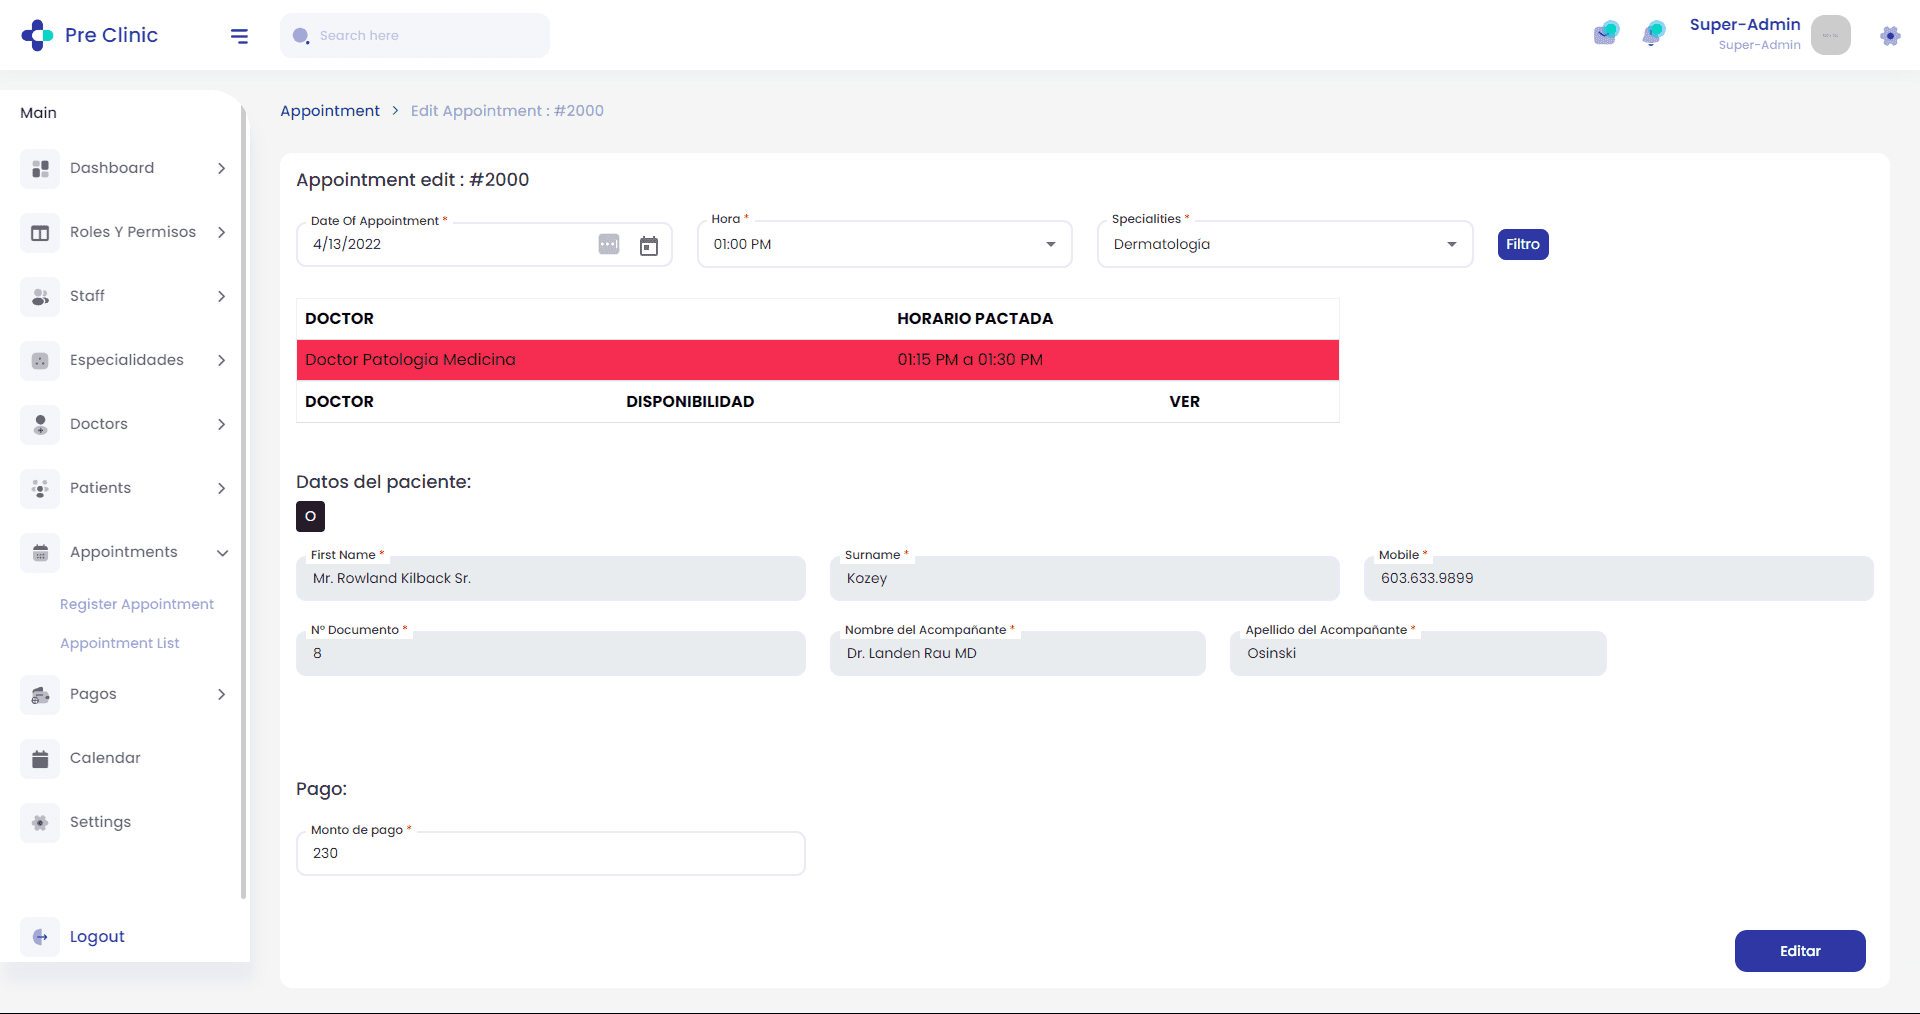
Task: Select the red Doctor Patologia Medicina row
Action: (817, 360)
